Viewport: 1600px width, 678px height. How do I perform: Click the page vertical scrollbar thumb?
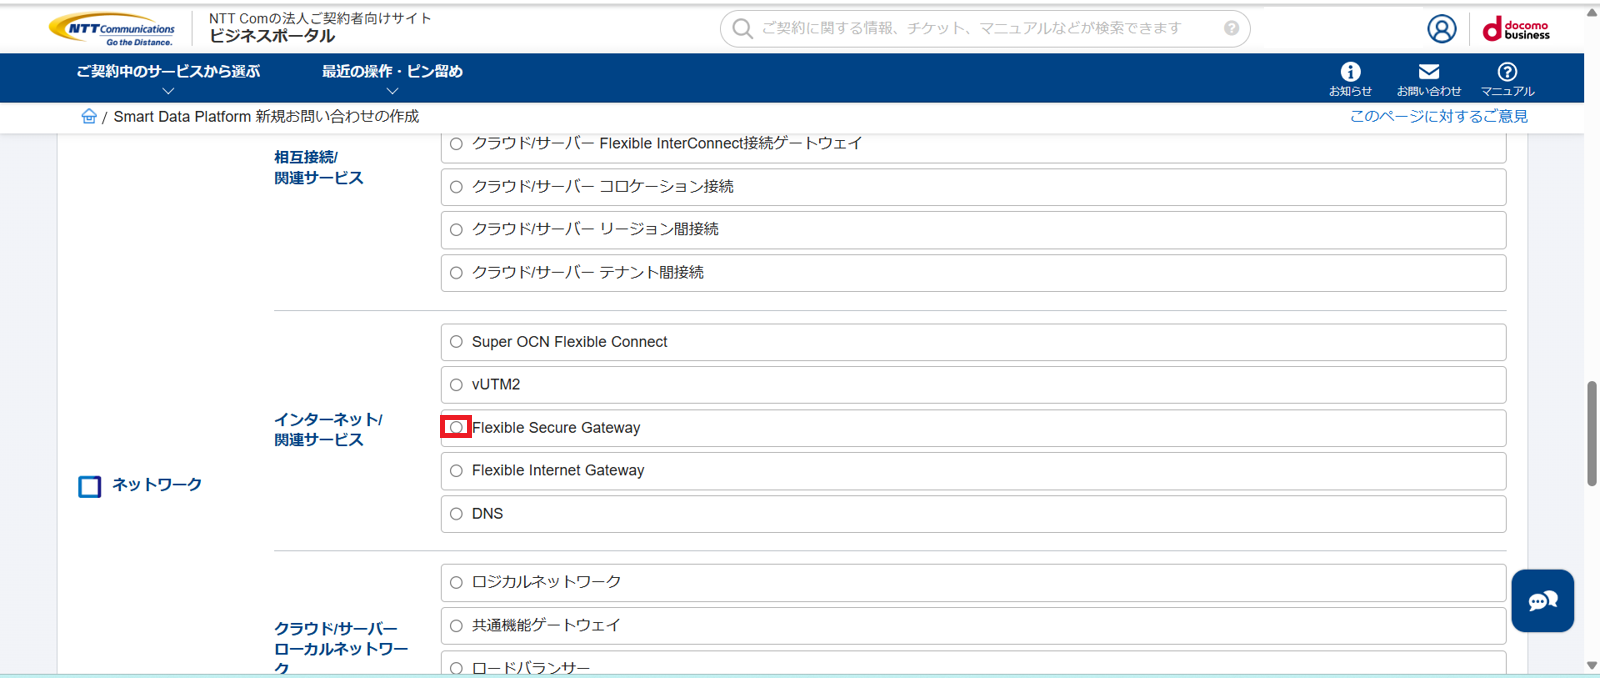[1591, 433]
